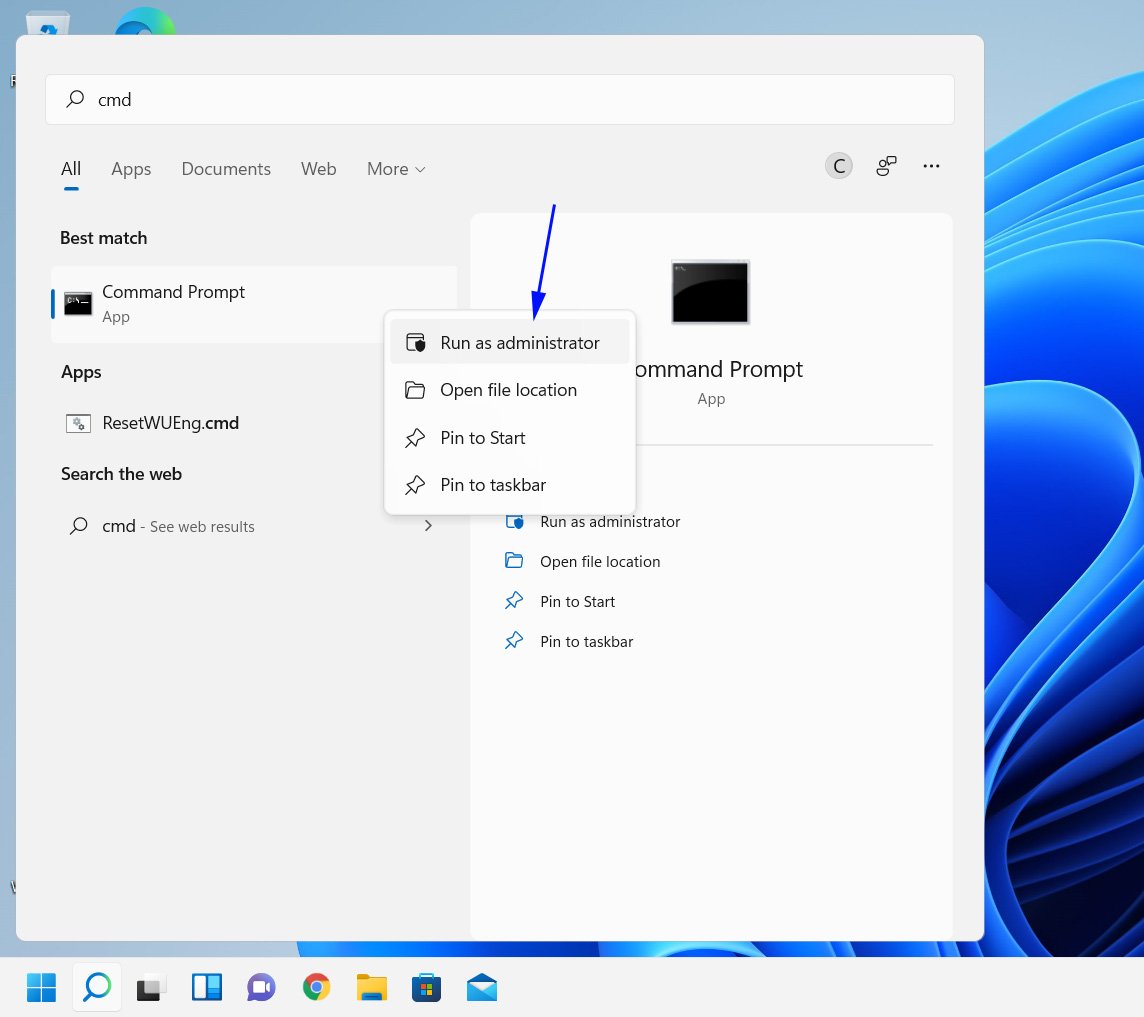Open the Mail app from the taskbar
This screenshot has height=1017, width=1144.
click(x=482, y=987)
